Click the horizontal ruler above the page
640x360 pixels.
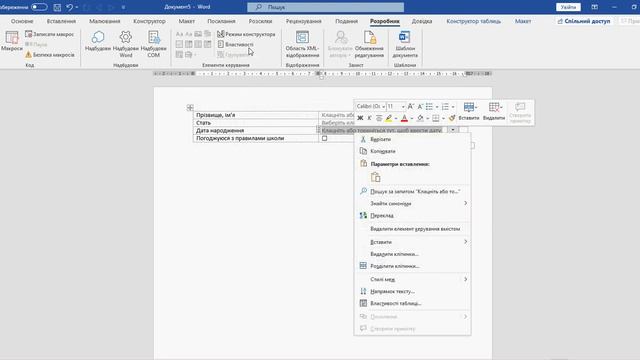click(x=322, y=74)
